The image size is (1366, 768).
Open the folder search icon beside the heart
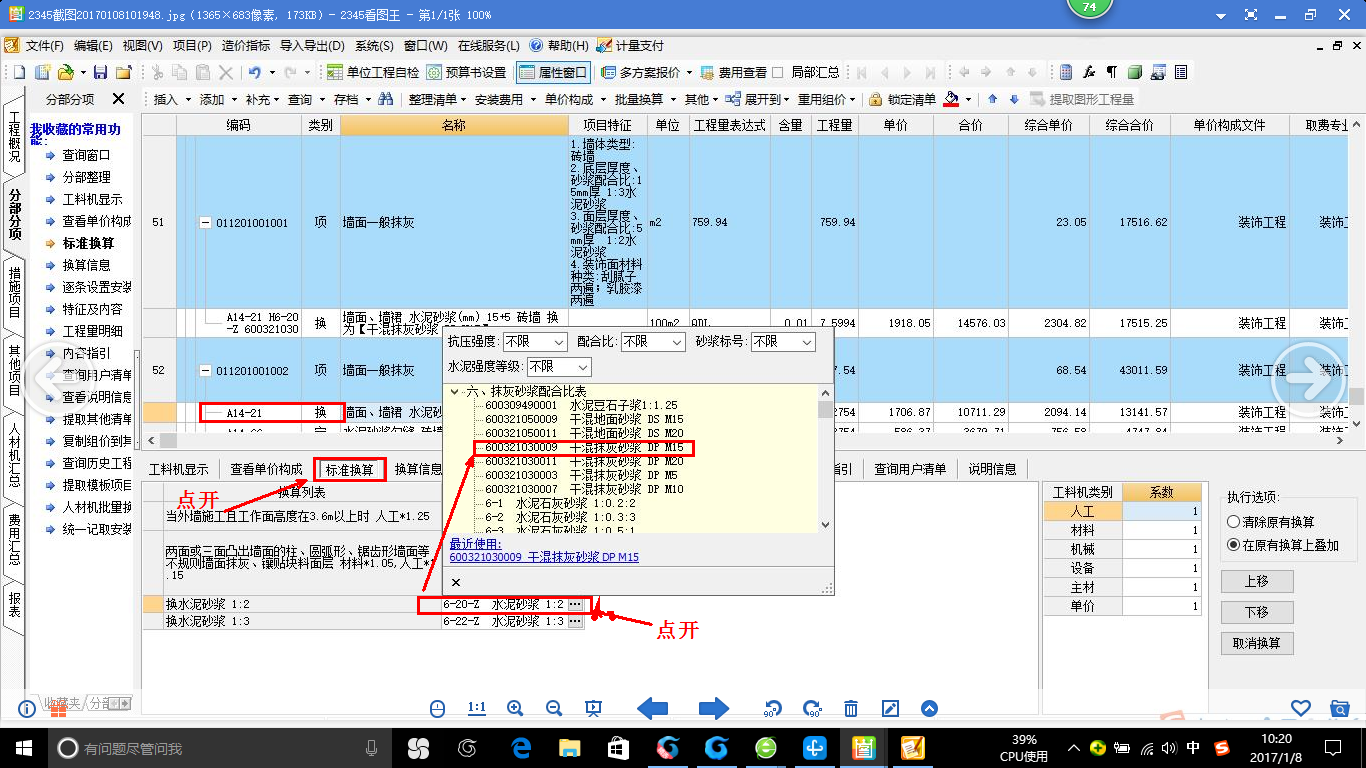pos(1340,708)
